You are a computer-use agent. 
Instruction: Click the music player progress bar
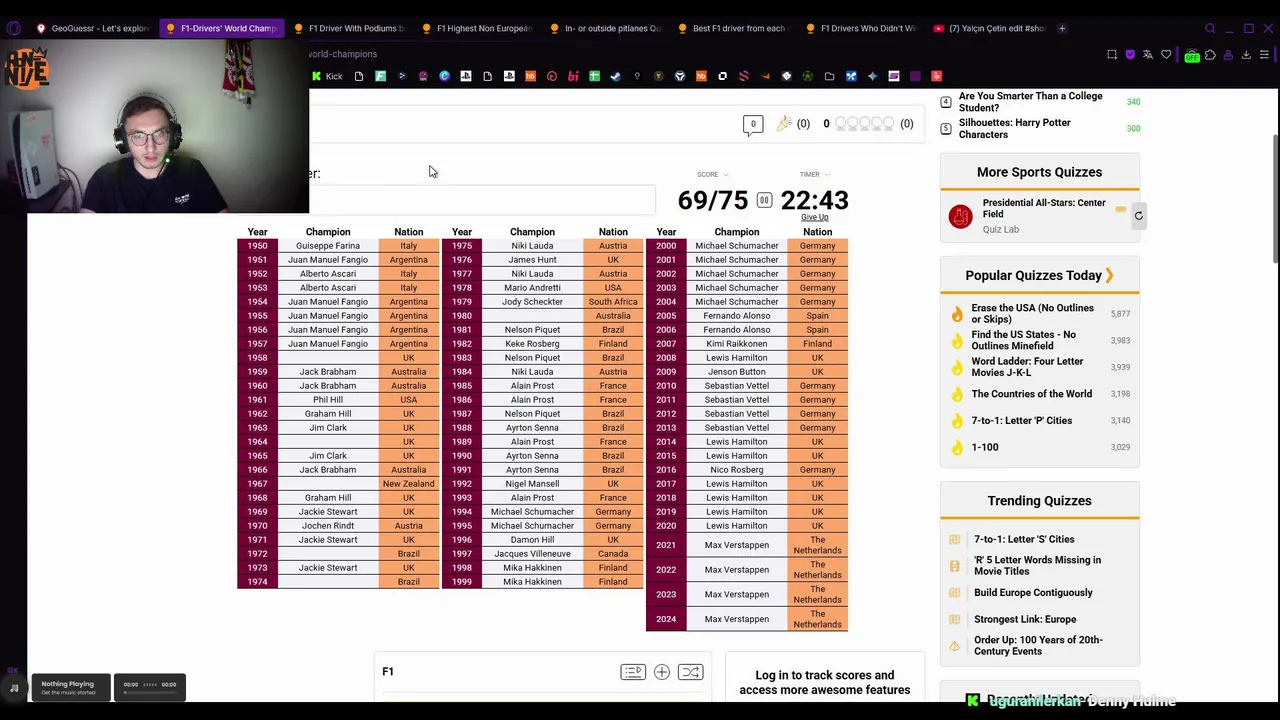pos(150,692)
